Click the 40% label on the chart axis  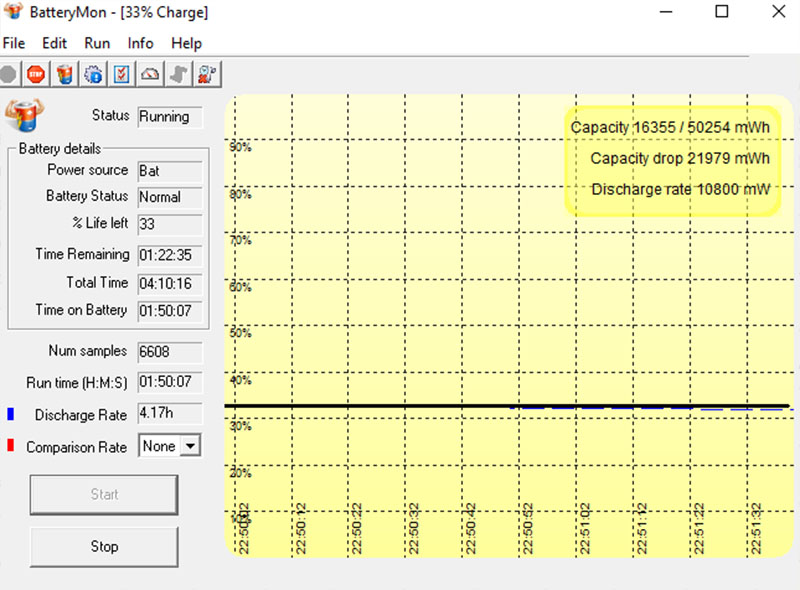click(240, 380)
